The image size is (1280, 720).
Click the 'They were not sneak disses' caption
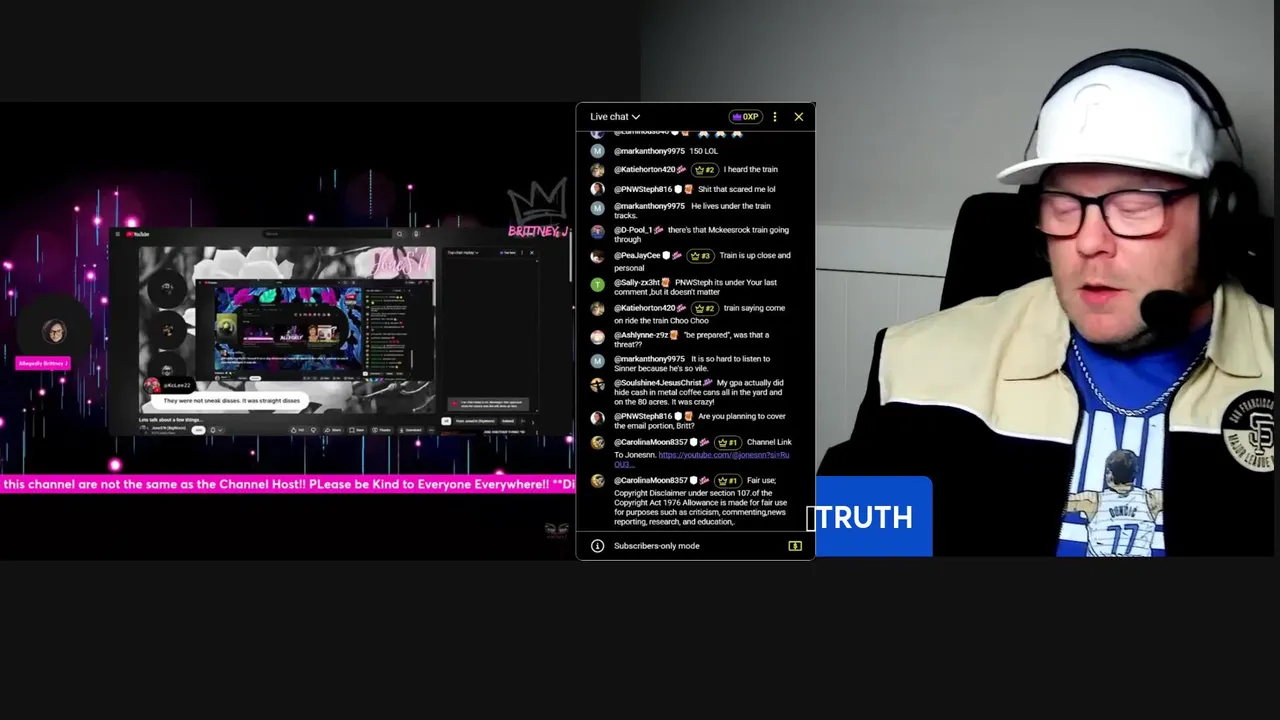tap(230, 400)
